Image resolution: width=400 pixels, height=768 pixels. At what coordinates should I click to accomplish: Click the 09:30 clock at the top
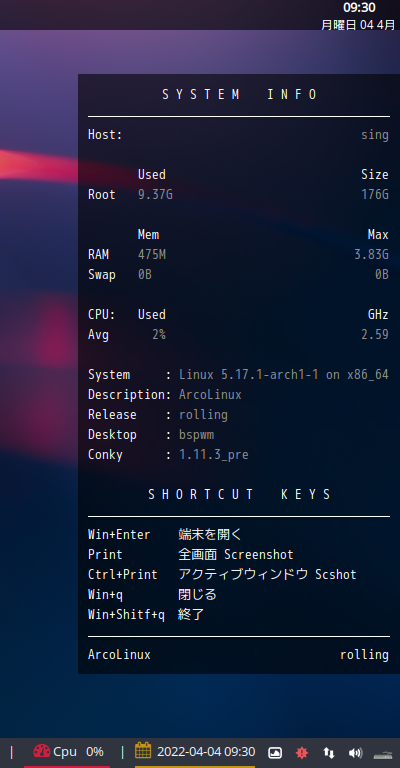[359, 8]
